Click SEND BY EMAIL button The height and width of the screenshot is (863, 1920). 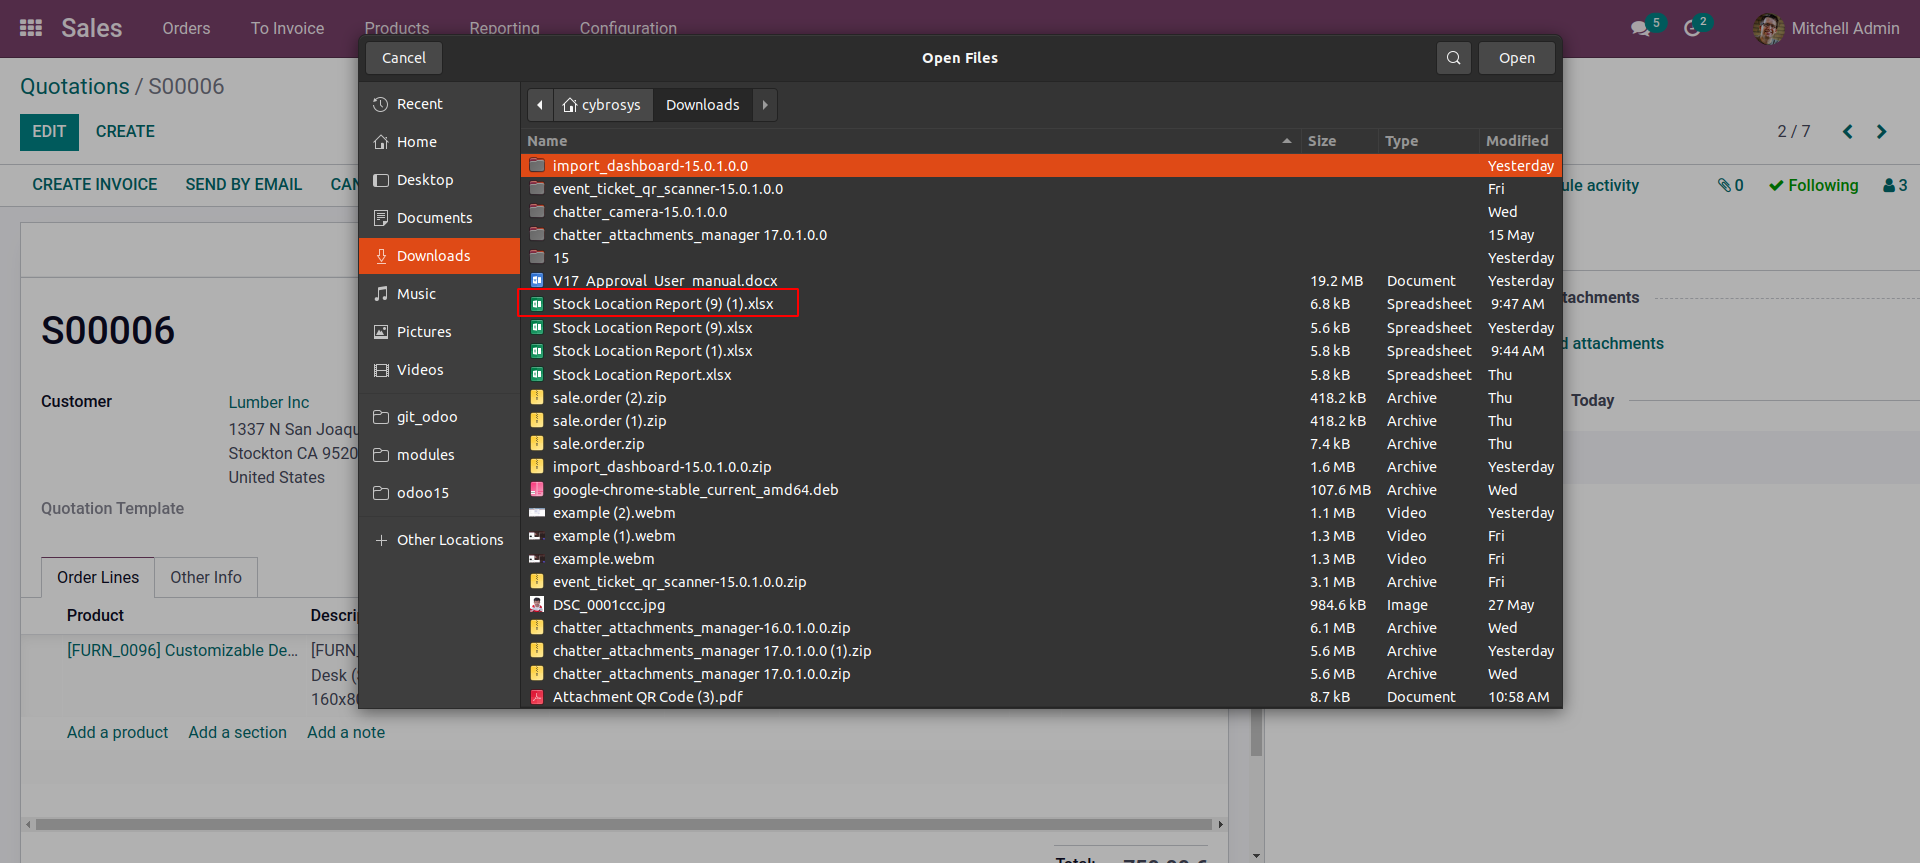244,185
